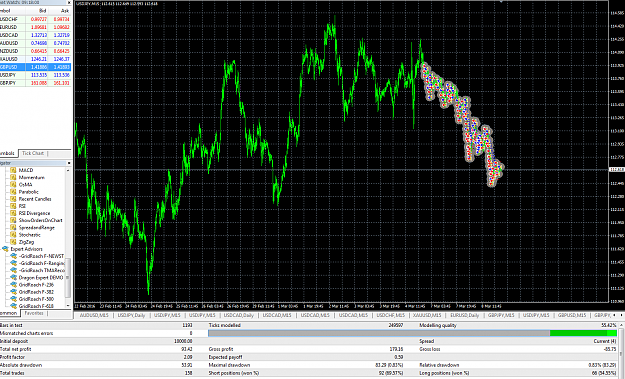Click the Maximal drawdown label
This screenshot has height=379, width=625.
click(229, 365)
